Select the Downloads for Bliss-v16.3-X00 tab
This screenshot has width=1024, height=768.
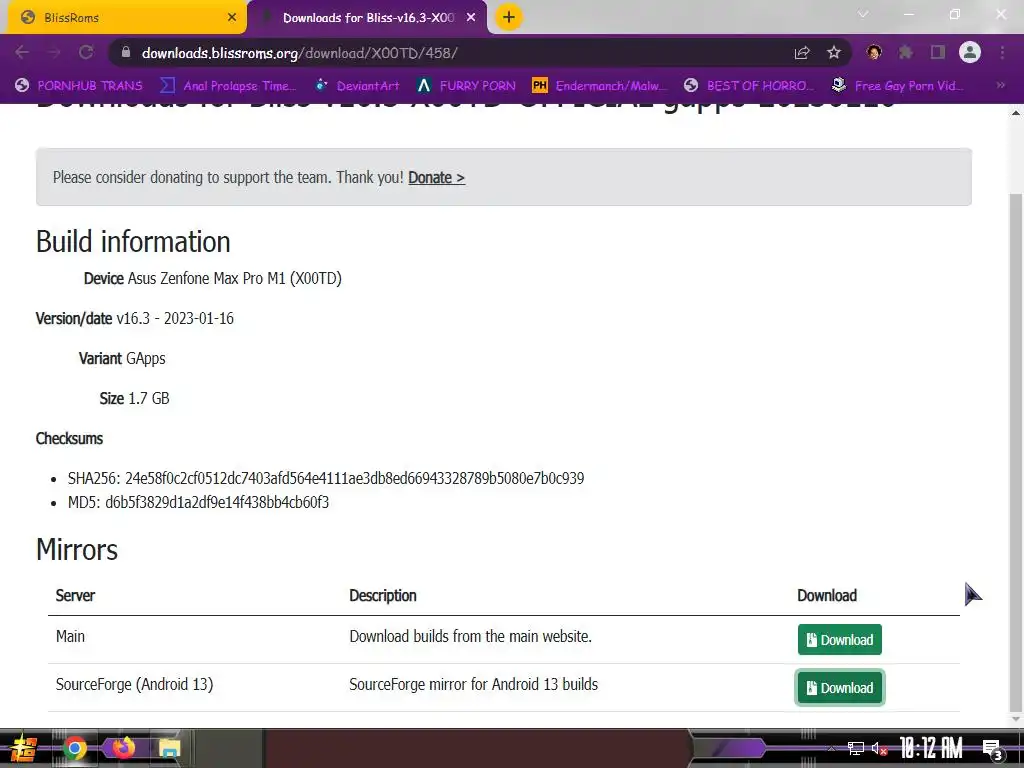point(367,18)
